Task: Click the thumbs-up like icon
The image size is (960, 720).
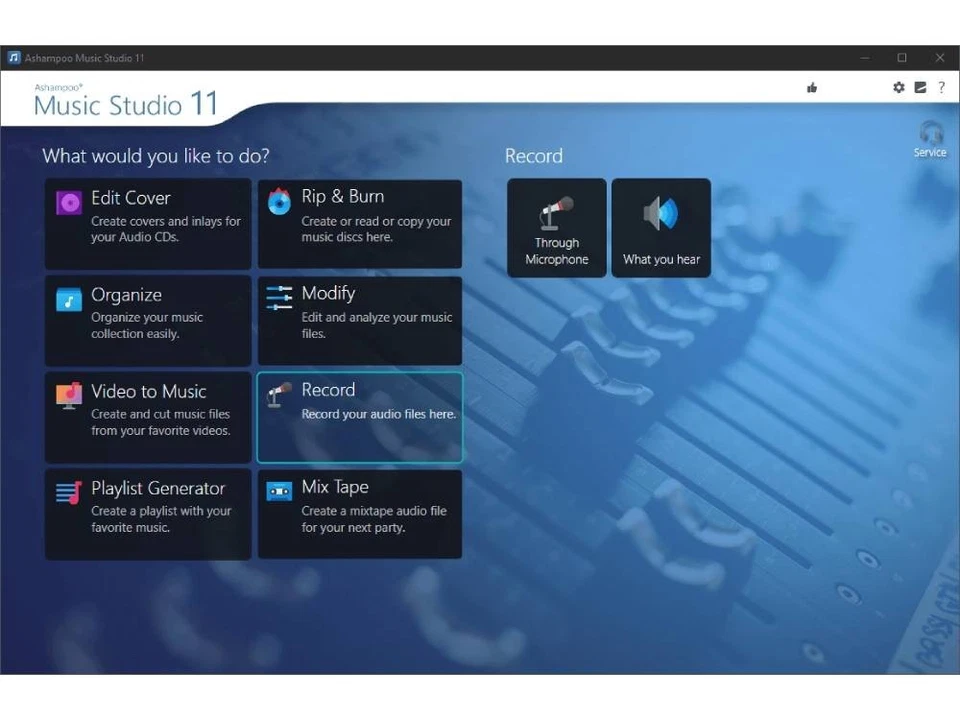Action: click(x=812, y=88)
